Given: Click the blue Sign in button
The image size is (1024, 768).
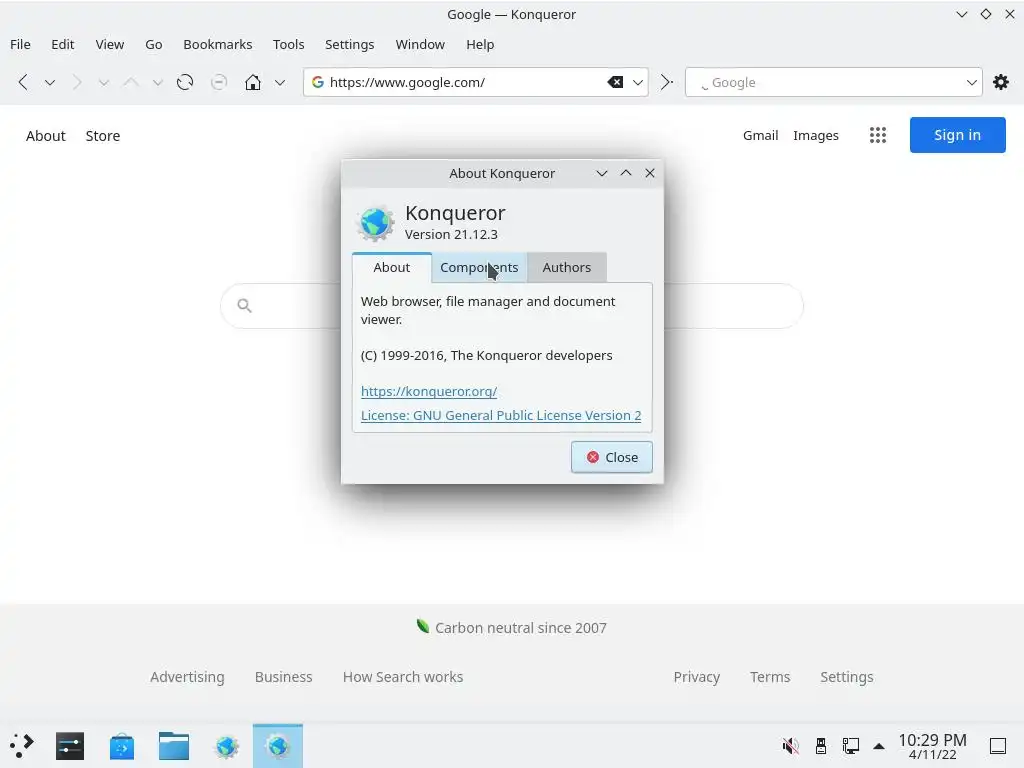Looking at the screenshot, I should [957, 135].
